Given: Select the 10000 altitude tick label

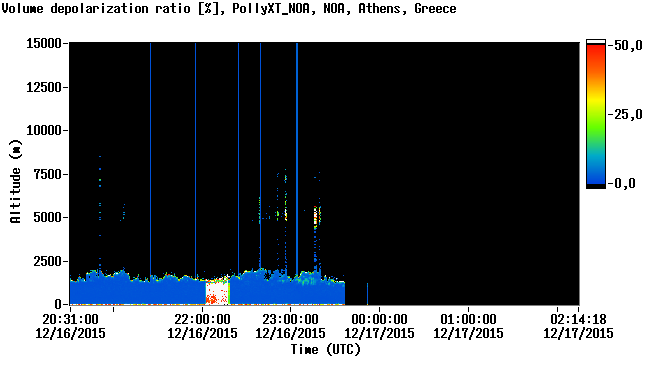Looking at the screenshot, I should coord(44,131).
